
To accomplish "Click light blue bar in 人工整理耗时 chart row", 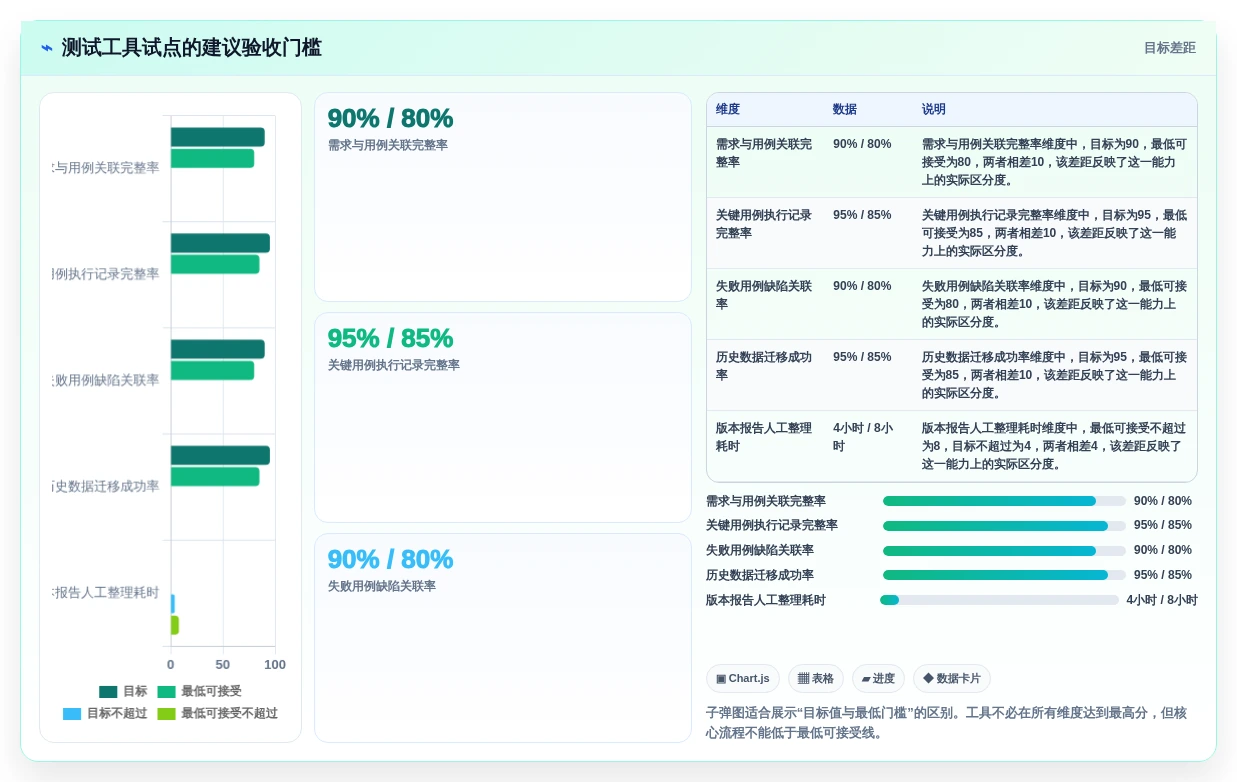I will [x=173, y=604].
